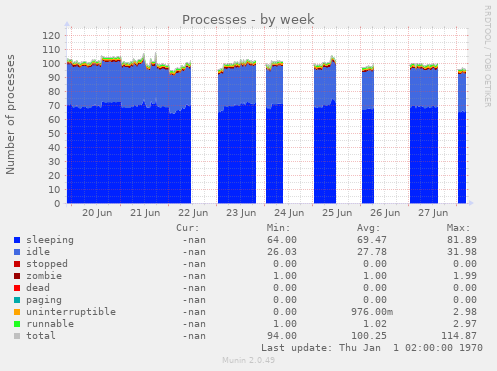Click the '25 Jun' x-axis label
The image size is (497, 371).
coord(337,213)
